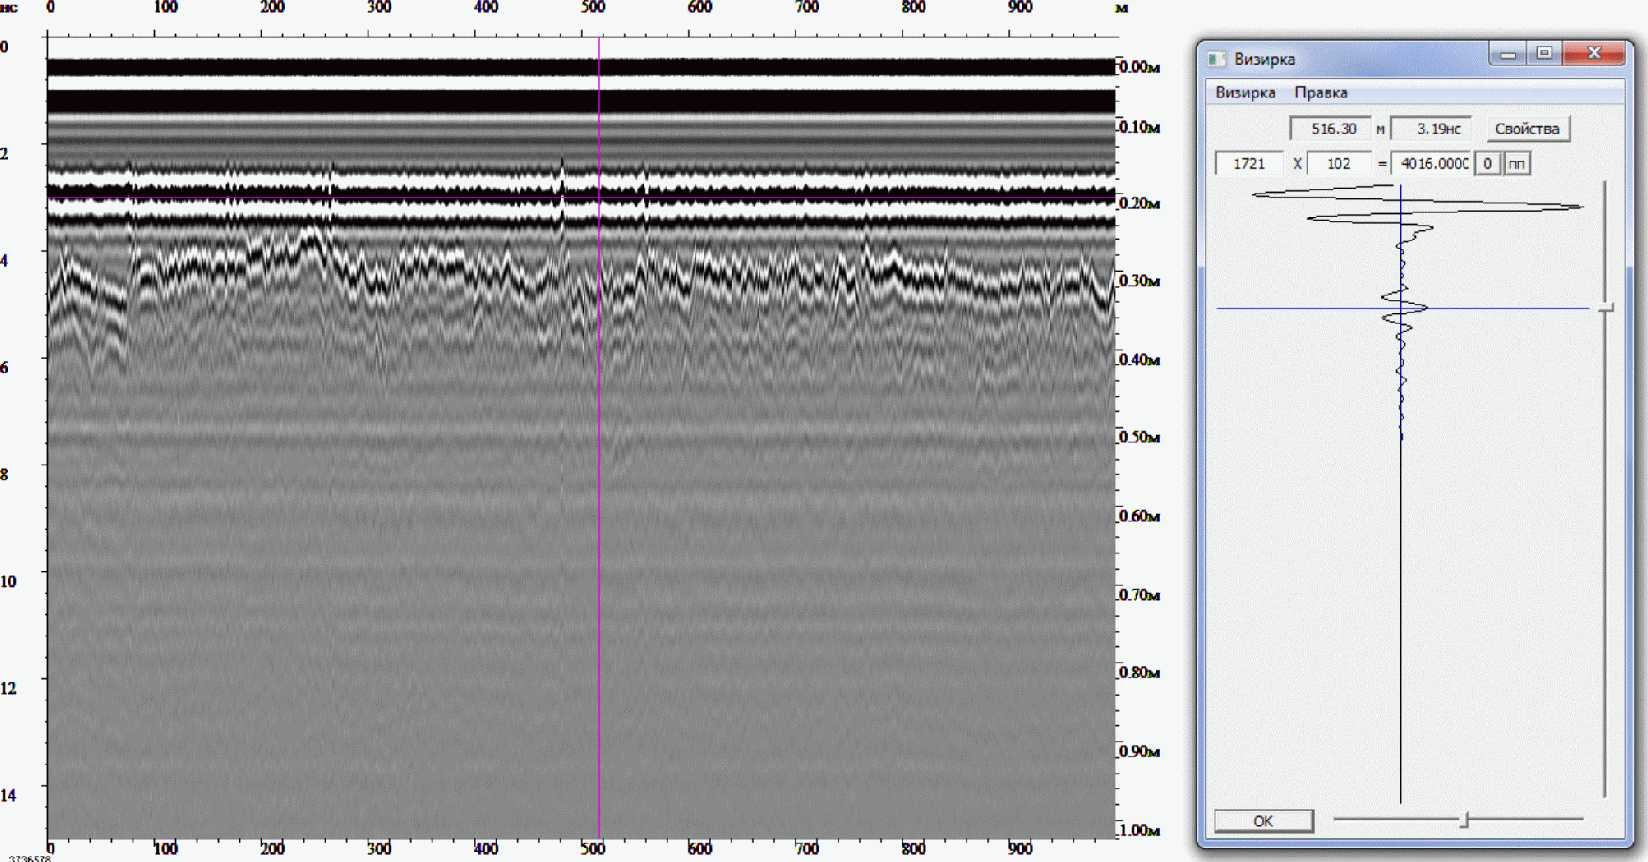Click the distance field showing 516.30
This screenshot has width=1648, height=862.
(x=1332, y=129)
